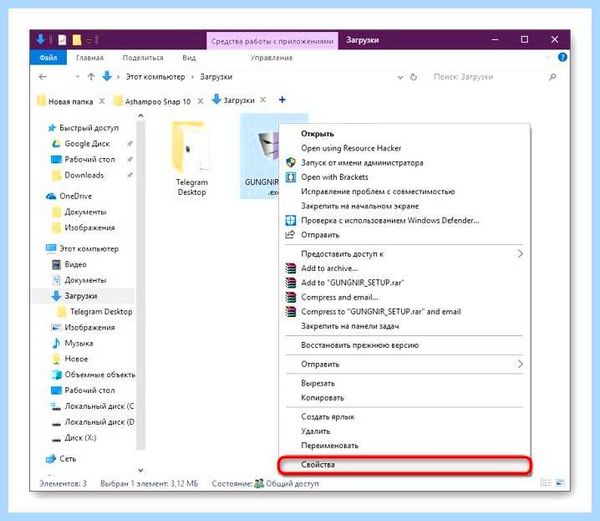Click Этот компьютер in address breadcrumb
The height and width of the screenshot is (521, 600).
[155, 77]
